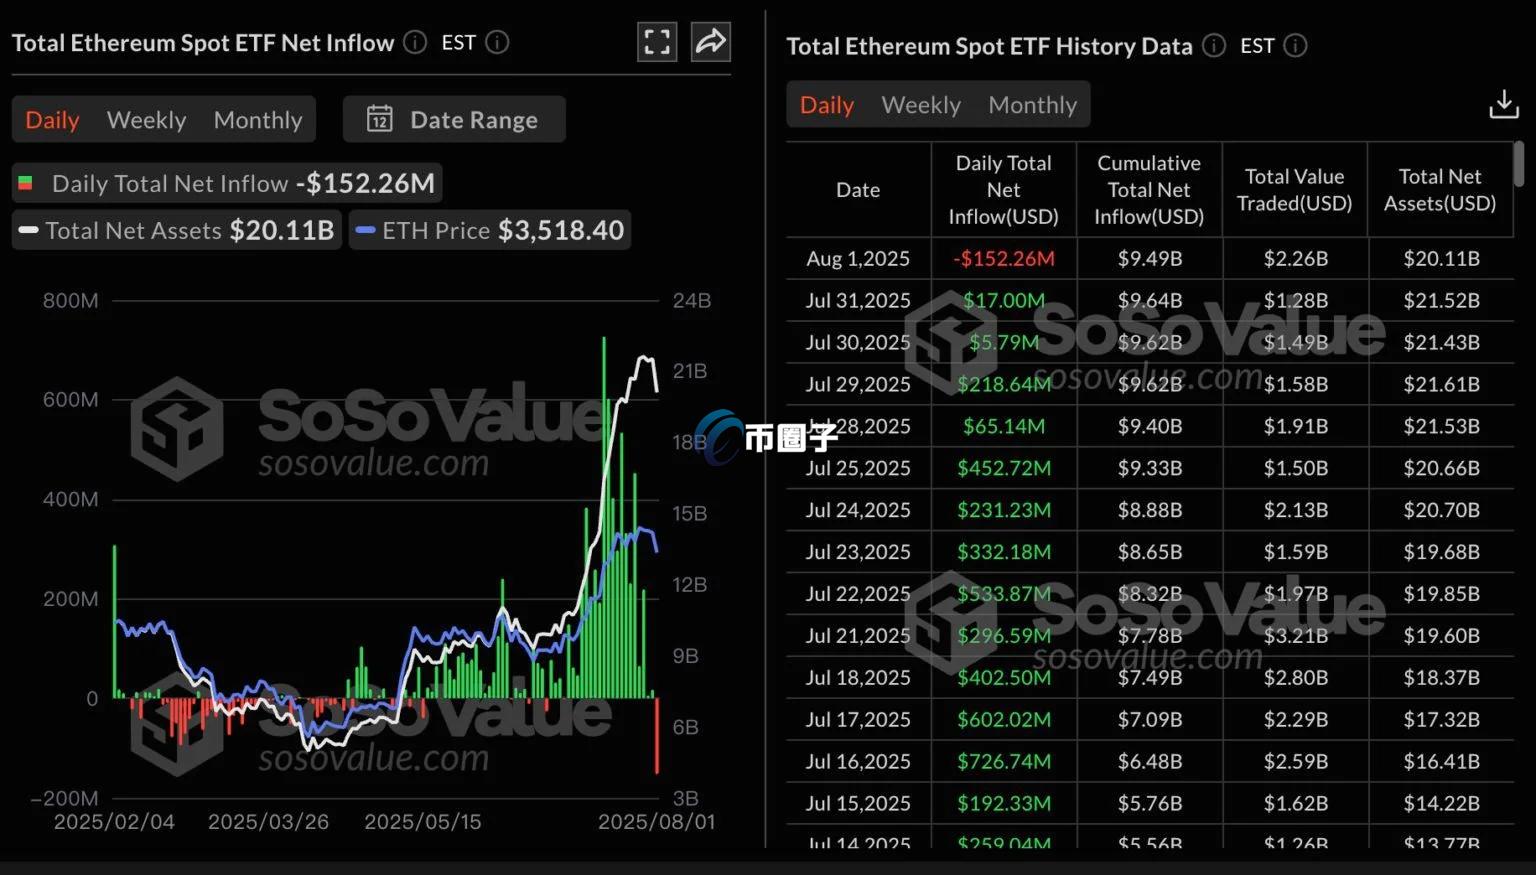Click the Aug 1,2025 inflow value

tap(1003, 258)
